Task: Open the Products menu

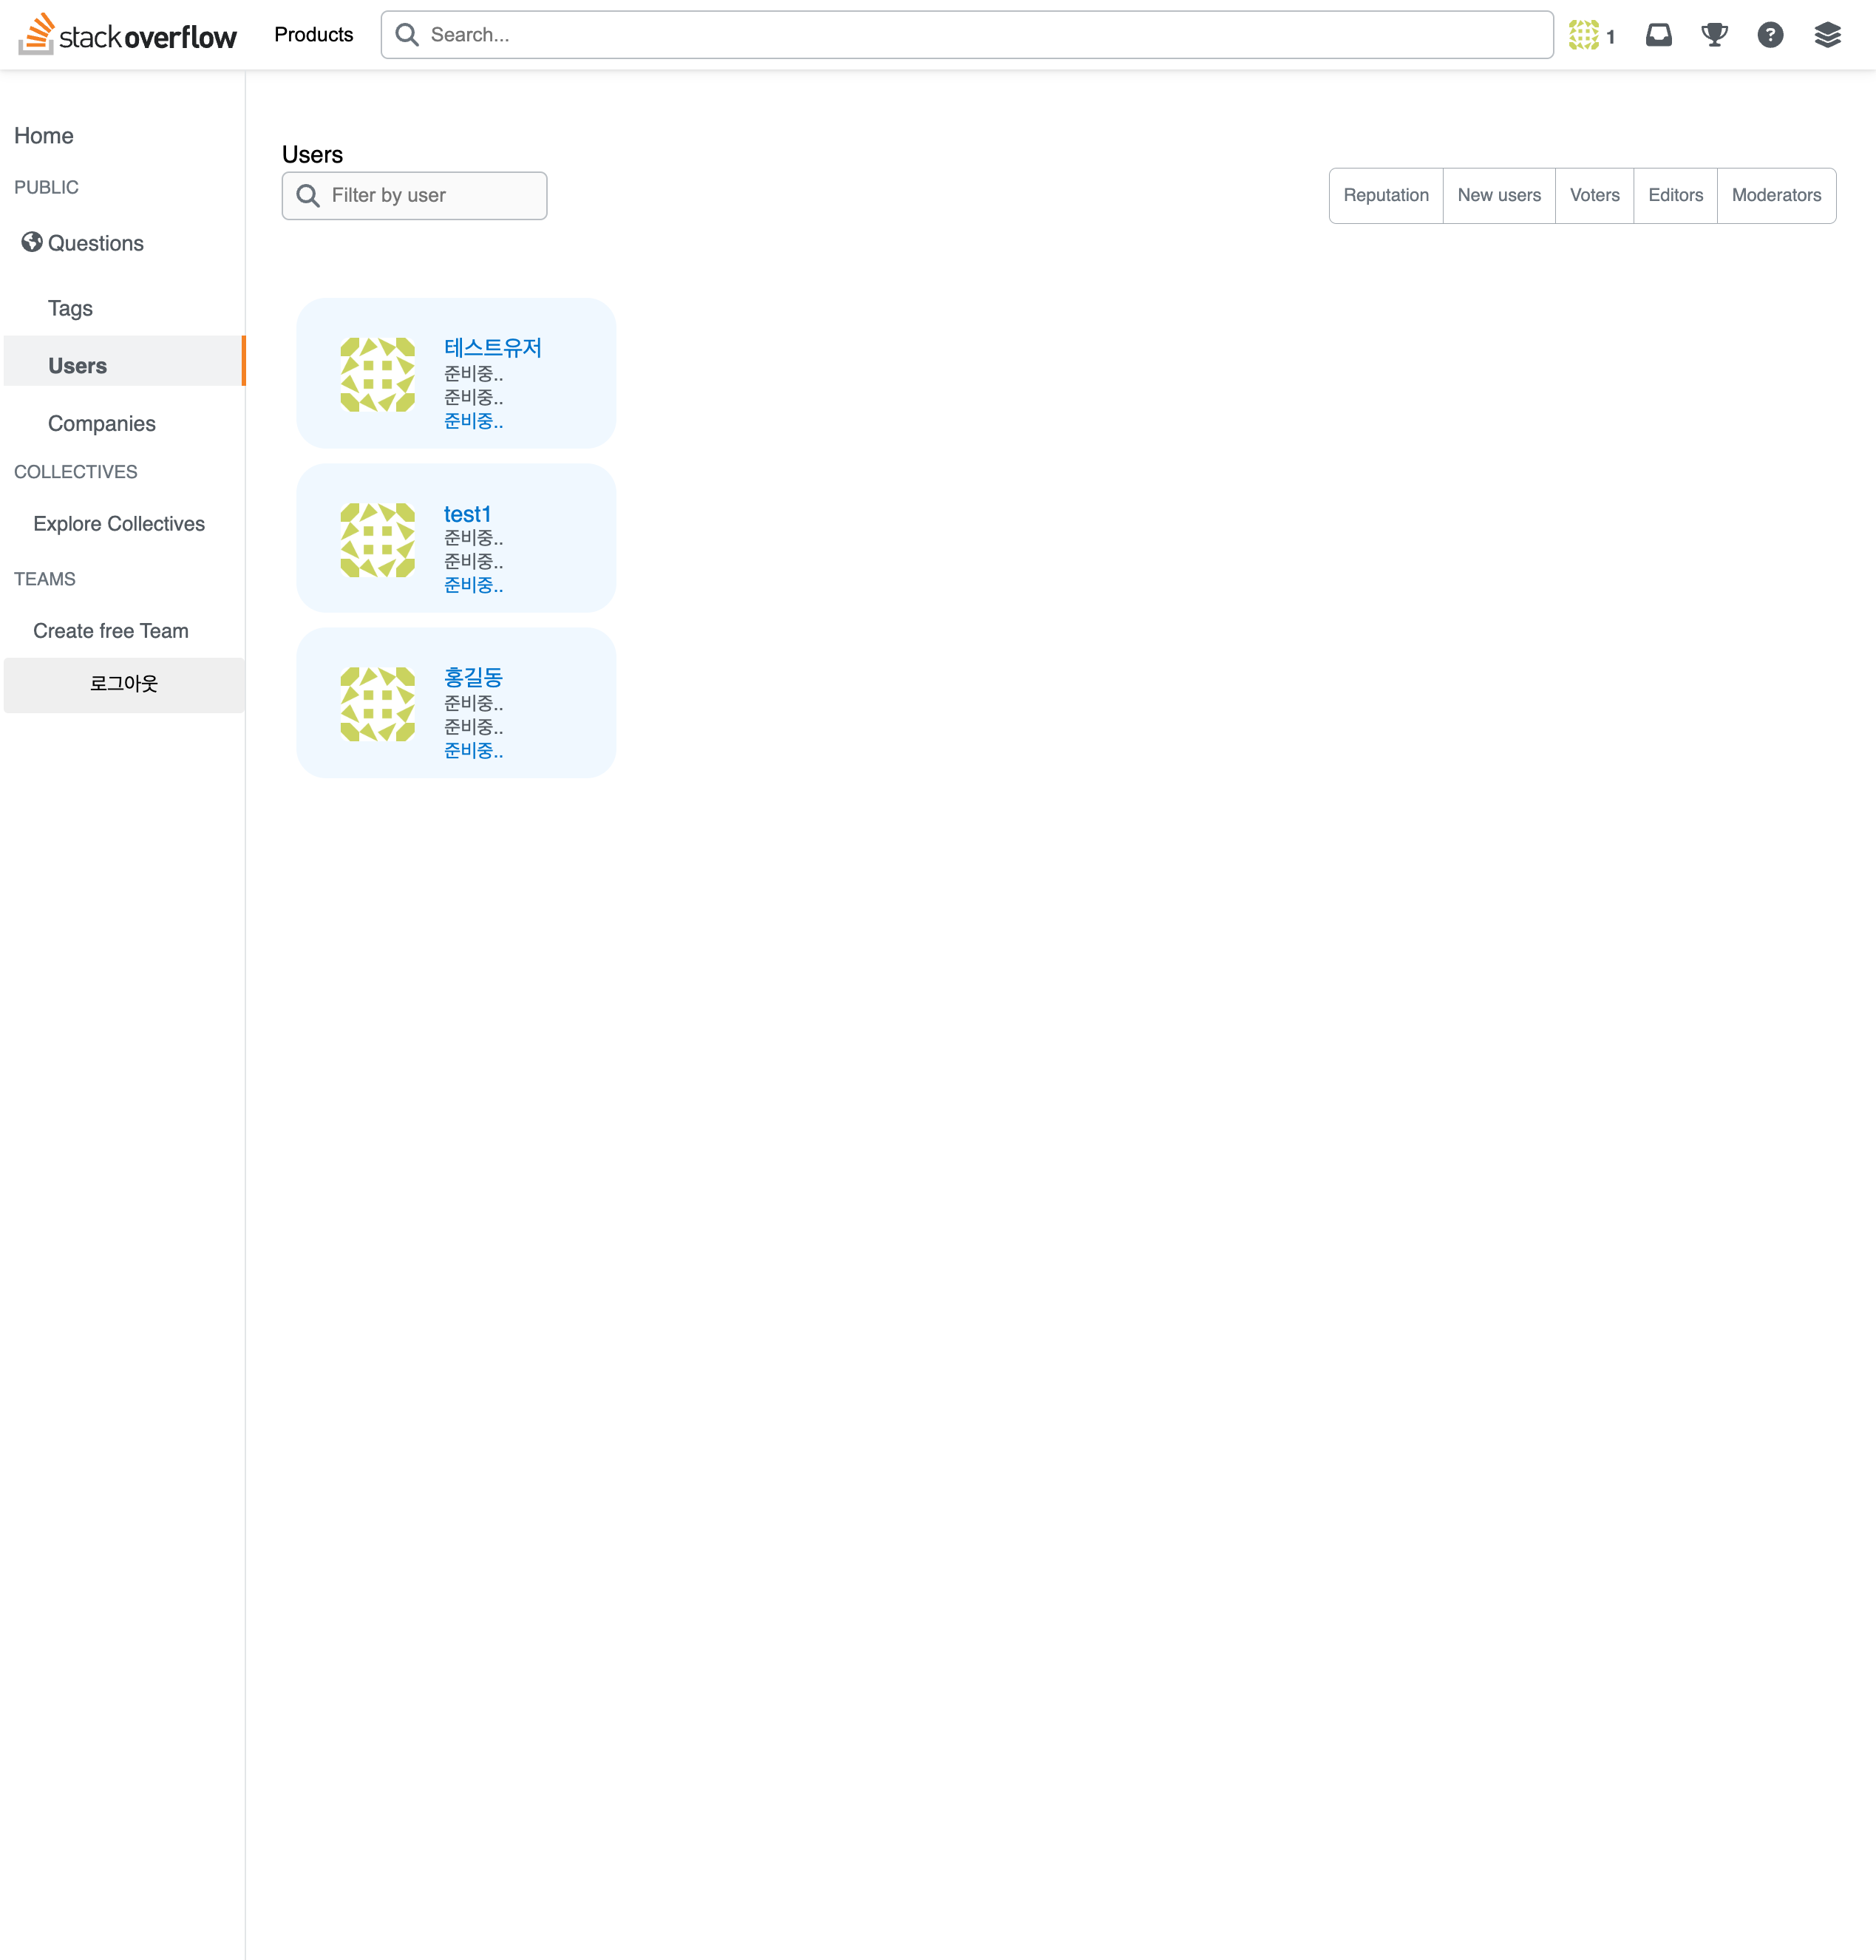Action: [x=314, y=35]
